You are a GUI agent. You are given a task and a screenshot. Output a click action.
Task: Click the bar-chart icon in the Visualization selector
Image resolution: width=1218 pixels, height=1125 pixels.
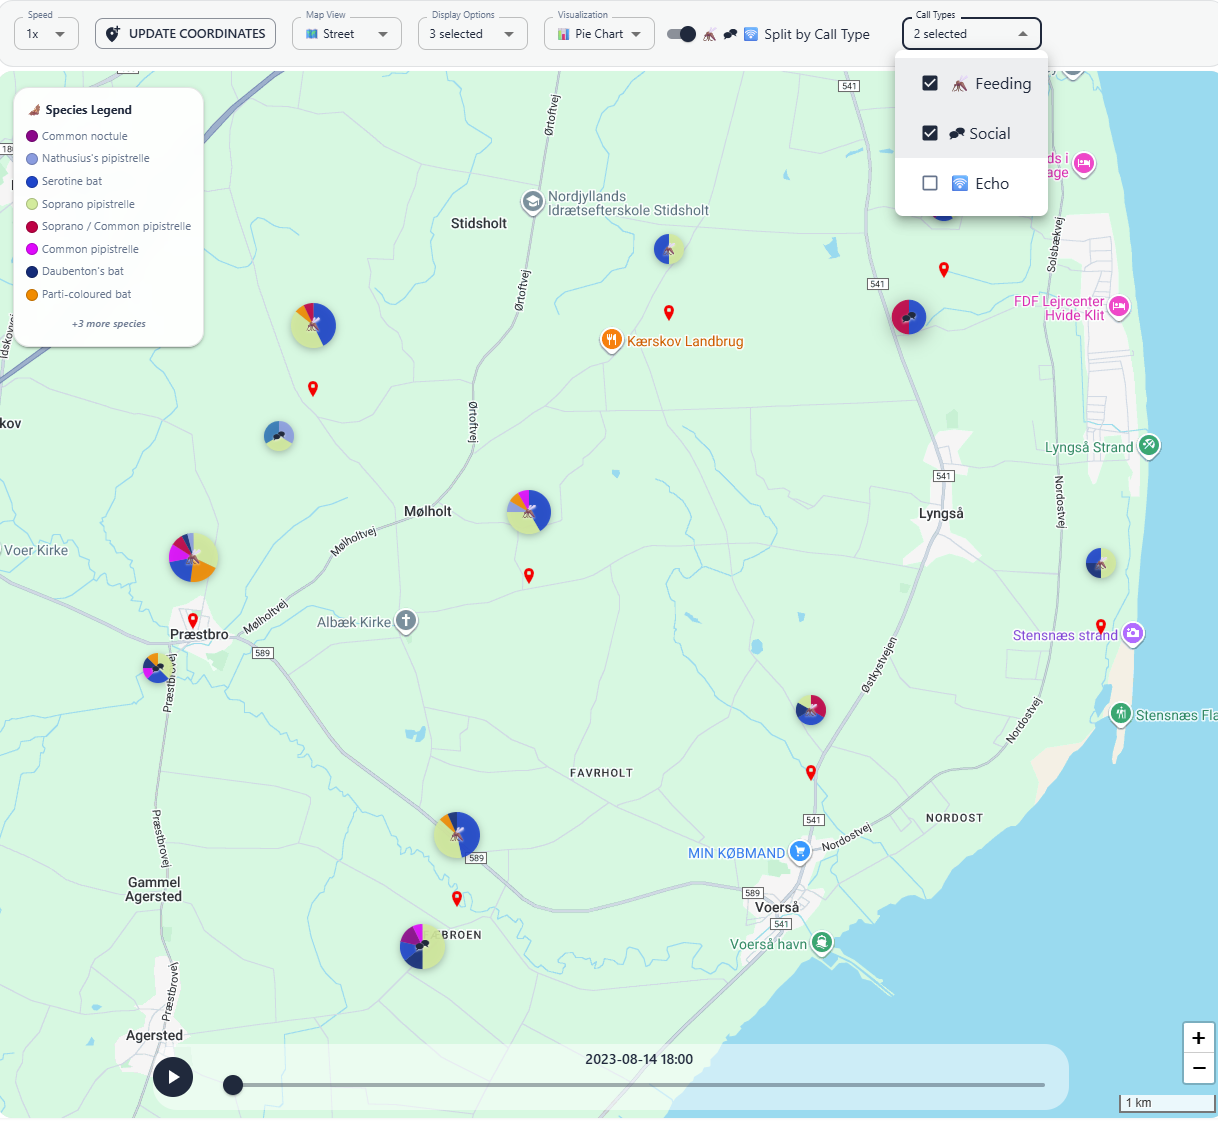point(561,33)
